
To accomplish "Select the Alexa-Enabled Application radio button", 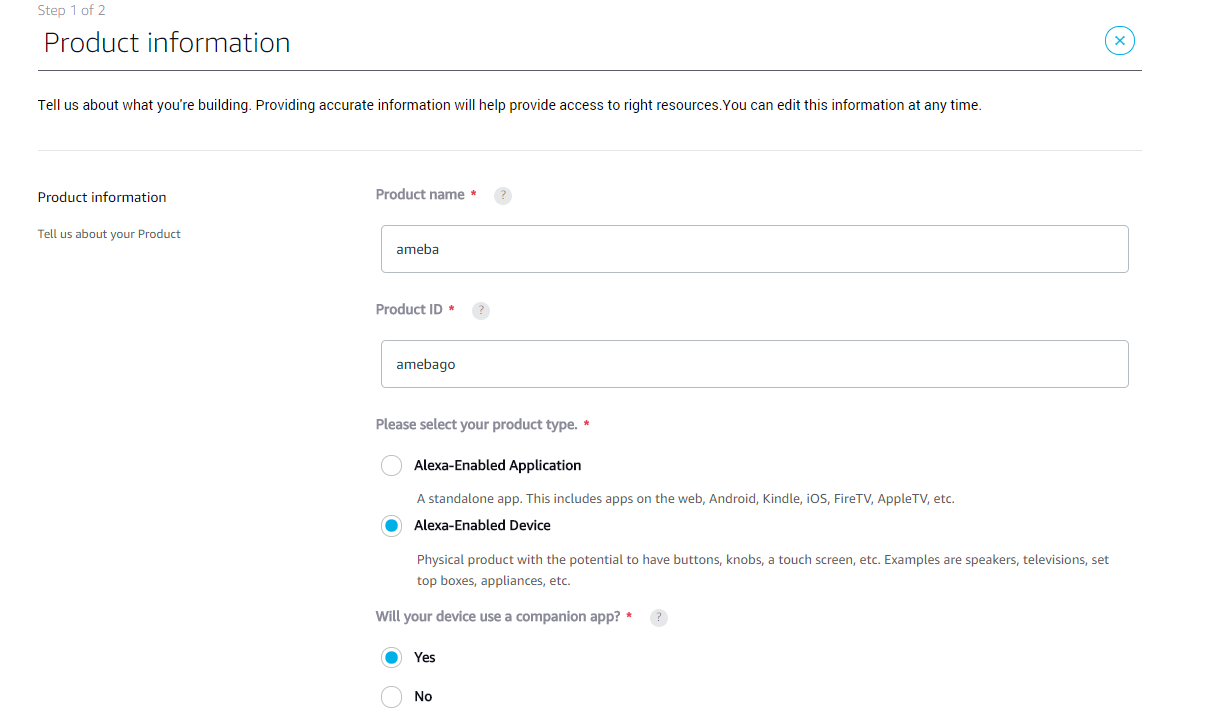I will 391,466.
